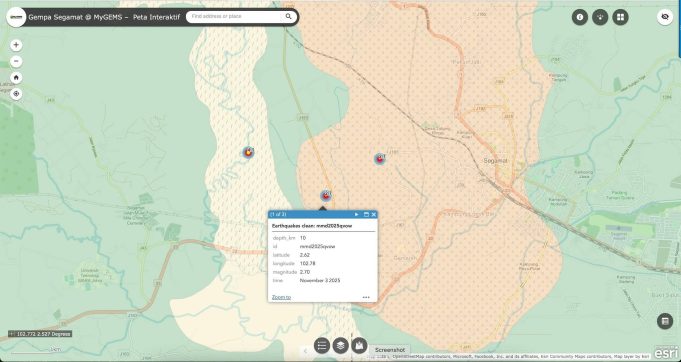Return to the default map extent (home)
681x362 pixels.
pyautogui.click(x=16, y=78)
